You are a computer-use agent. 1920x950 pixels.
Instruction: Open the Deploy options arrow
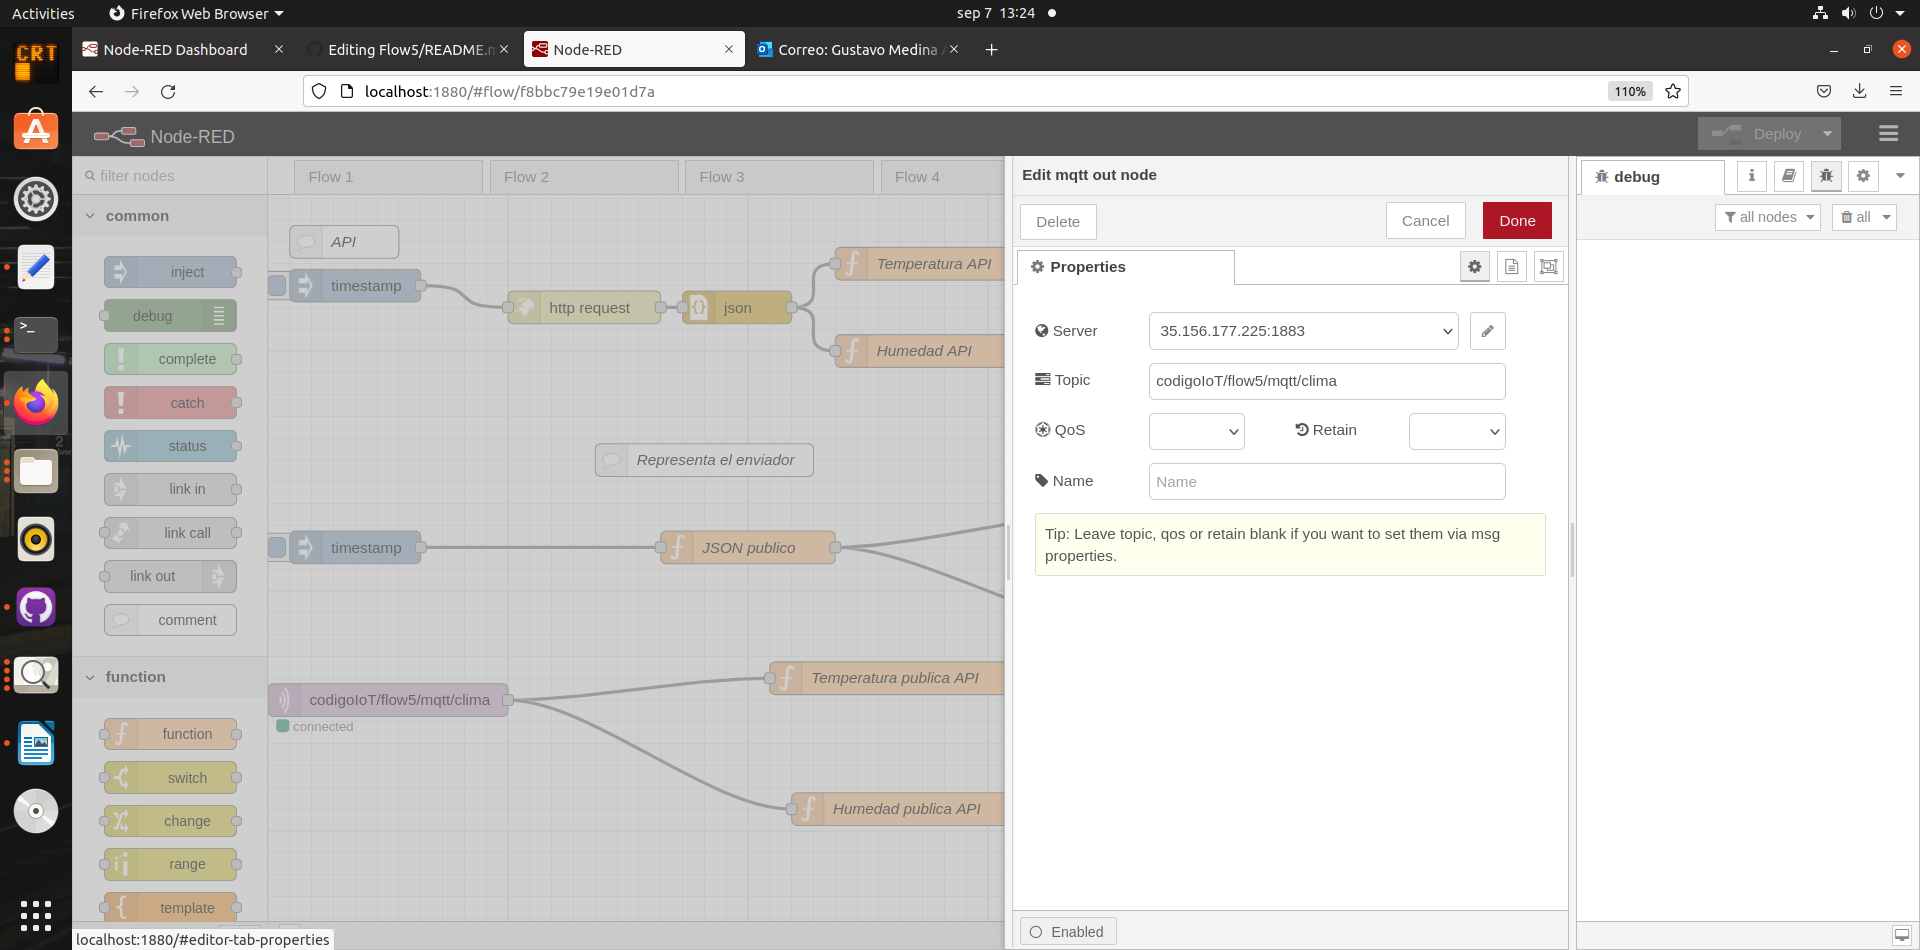pyautogui.click(x=1827, y=134)
